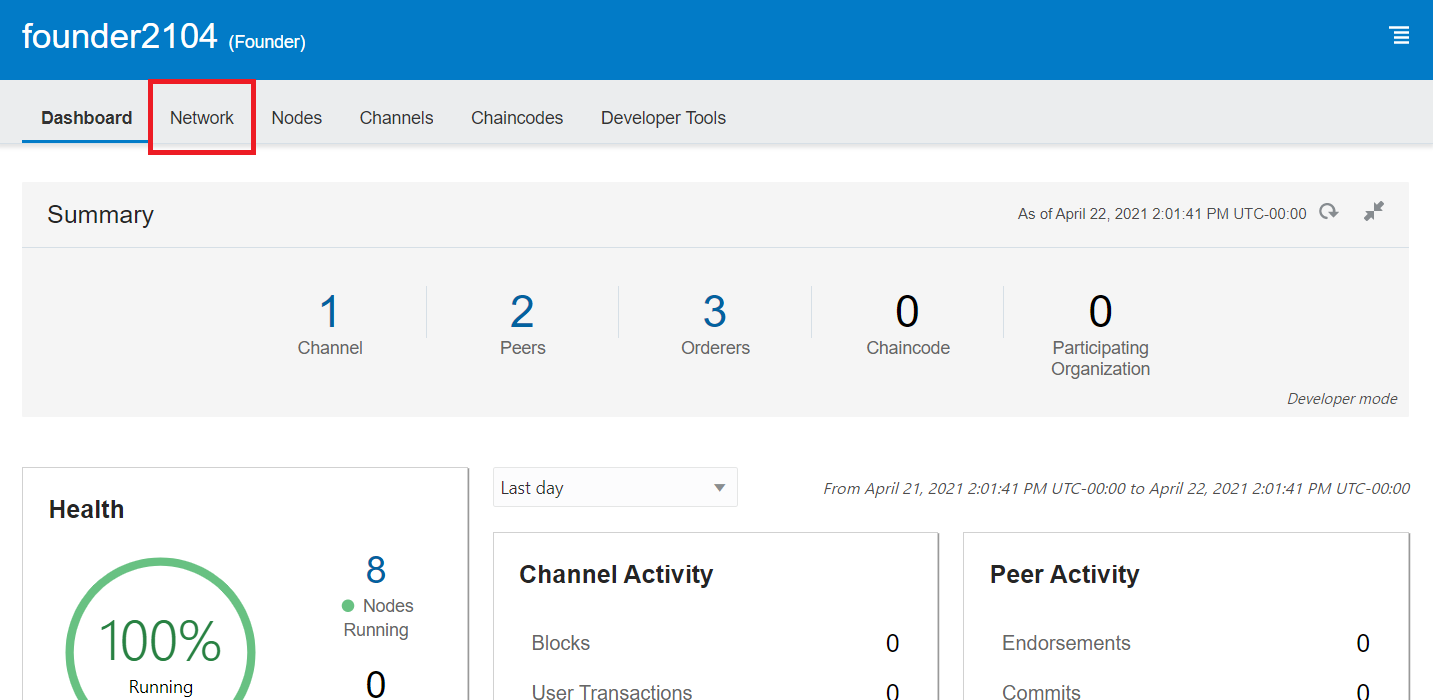Viewport: 1433px width, 700px height.
Task: Refresh the Summary panel data
Action: tap(1328, 212)
